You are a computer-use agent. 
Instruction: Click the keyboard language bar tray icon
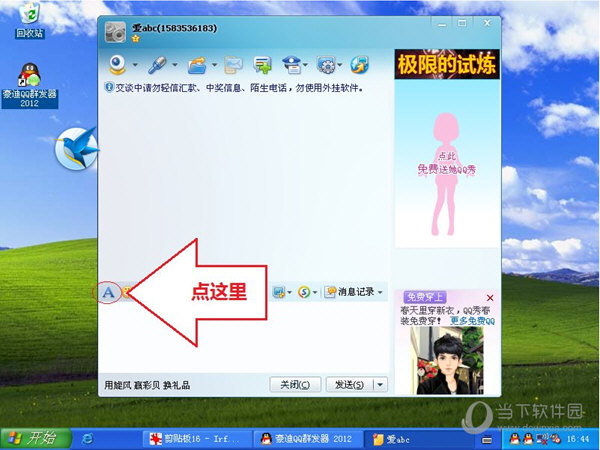pyautogui.click(x=487, y=440)
